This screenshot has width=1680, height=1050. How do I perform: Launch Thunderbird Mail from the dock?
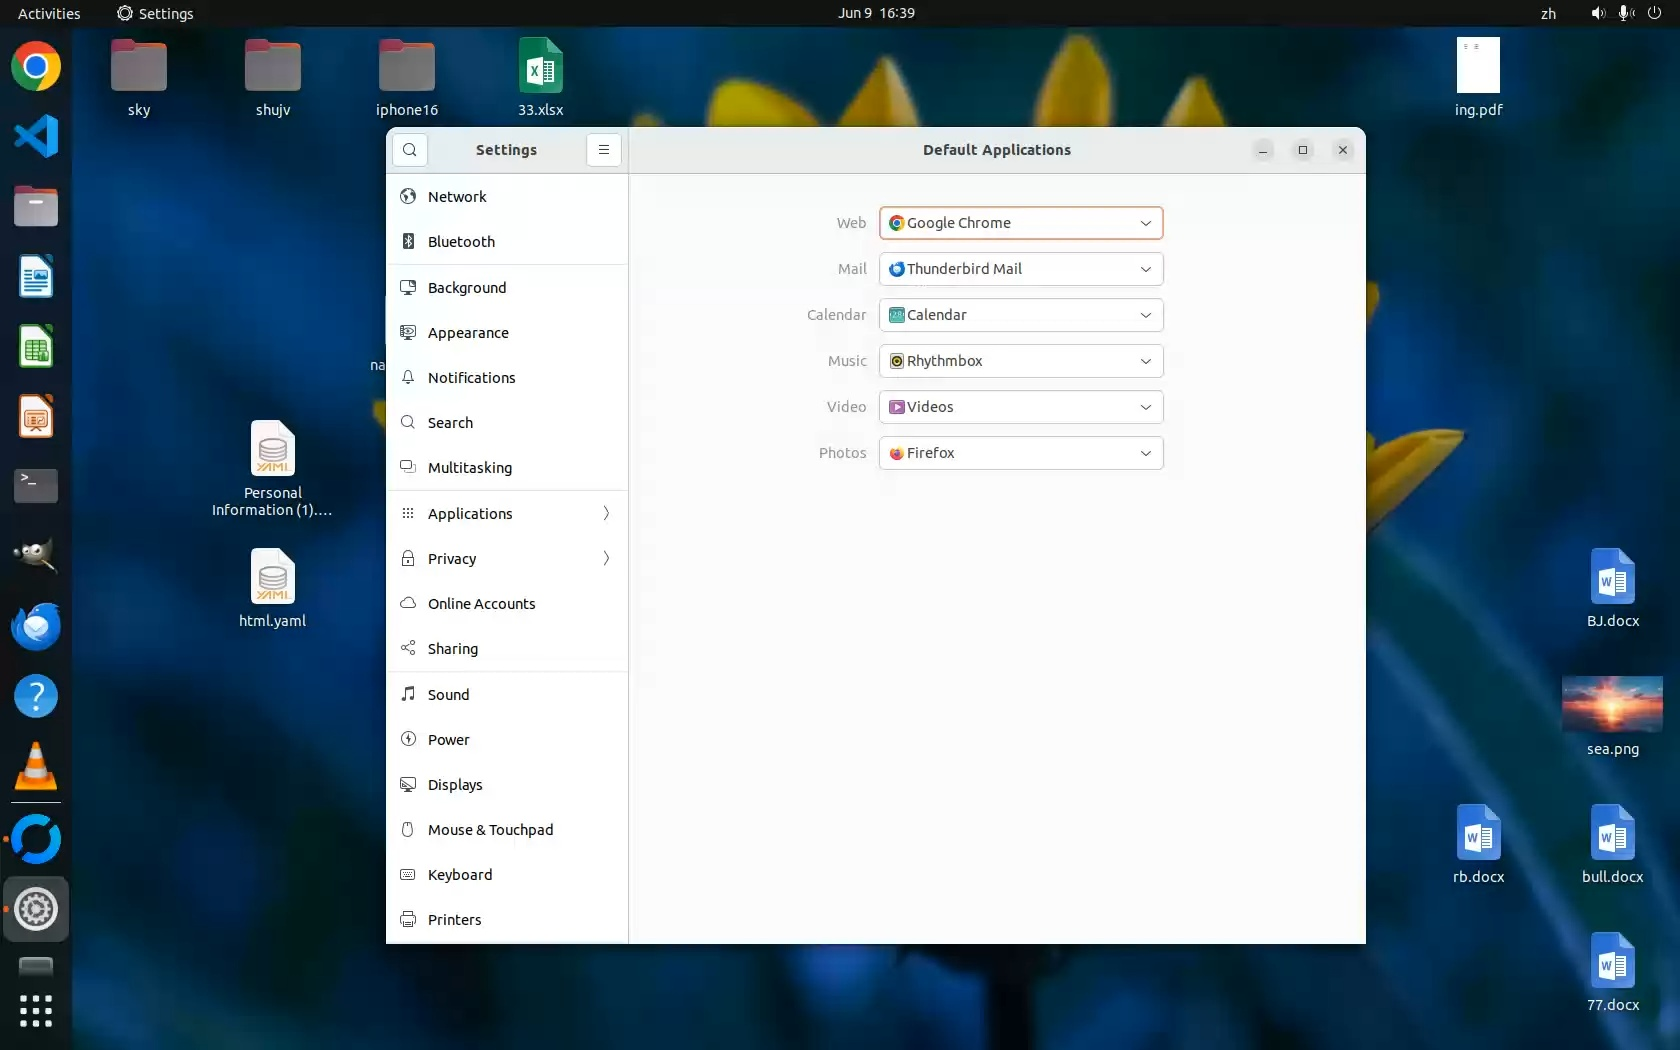[36, 627]
